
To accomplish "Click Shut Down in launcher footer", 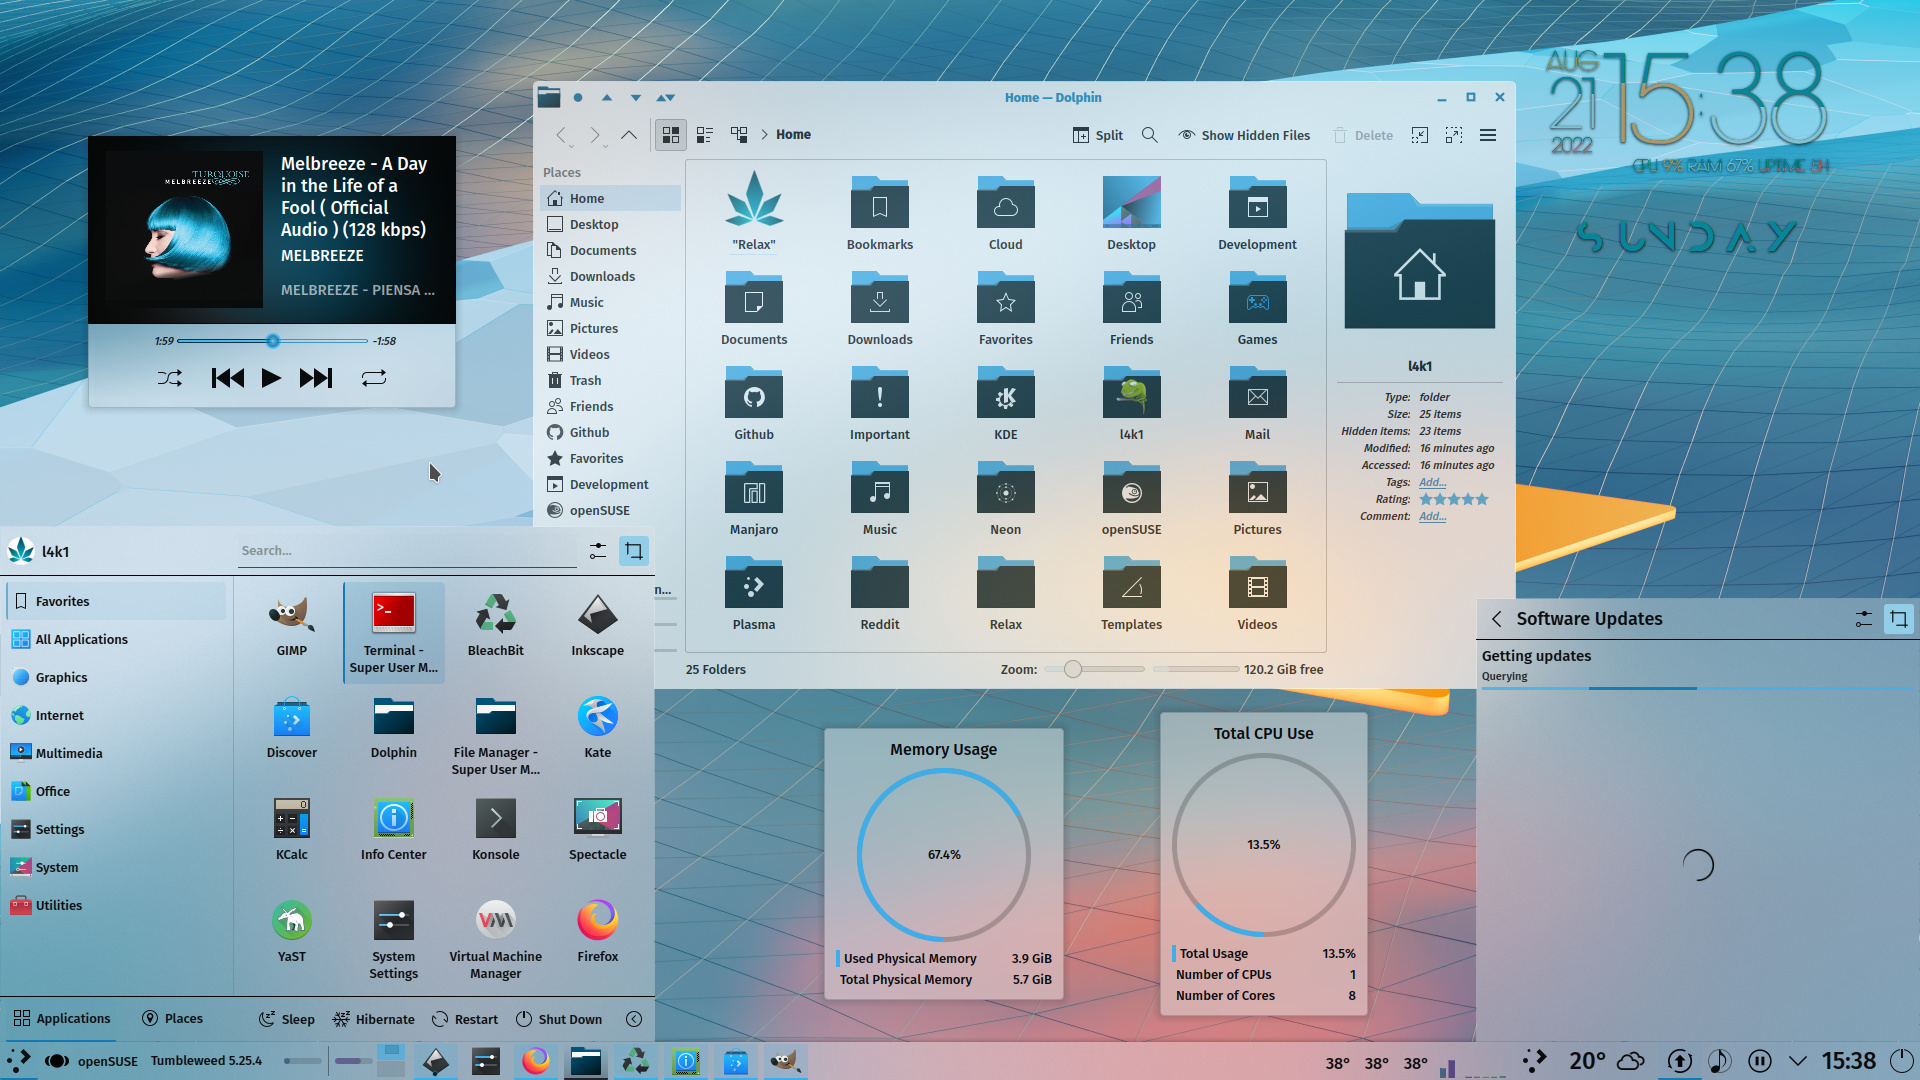I will (x=559, y=1019).
